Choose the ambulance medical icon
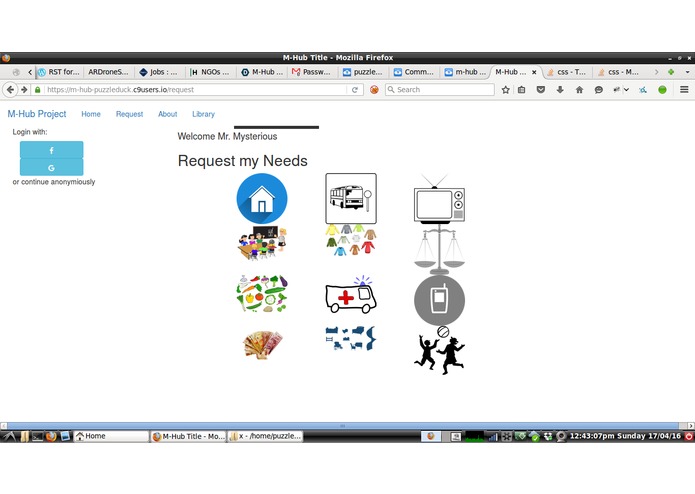 351,295
